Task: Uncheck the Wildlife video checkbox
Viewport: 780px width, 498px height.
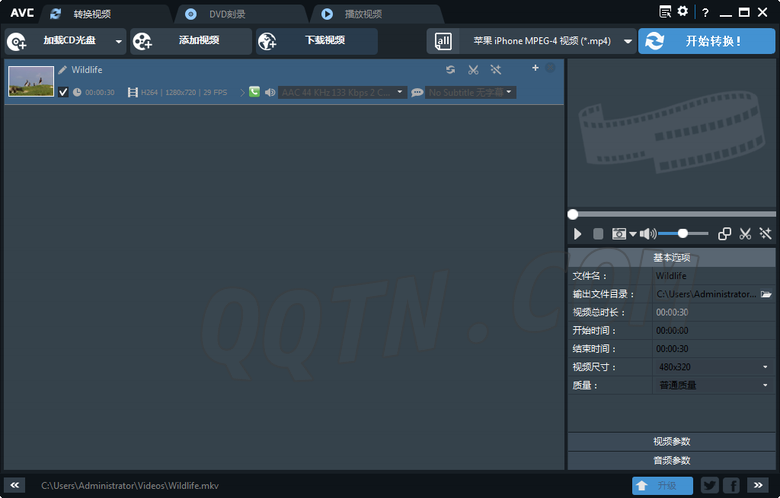Action: pos(63,92)
